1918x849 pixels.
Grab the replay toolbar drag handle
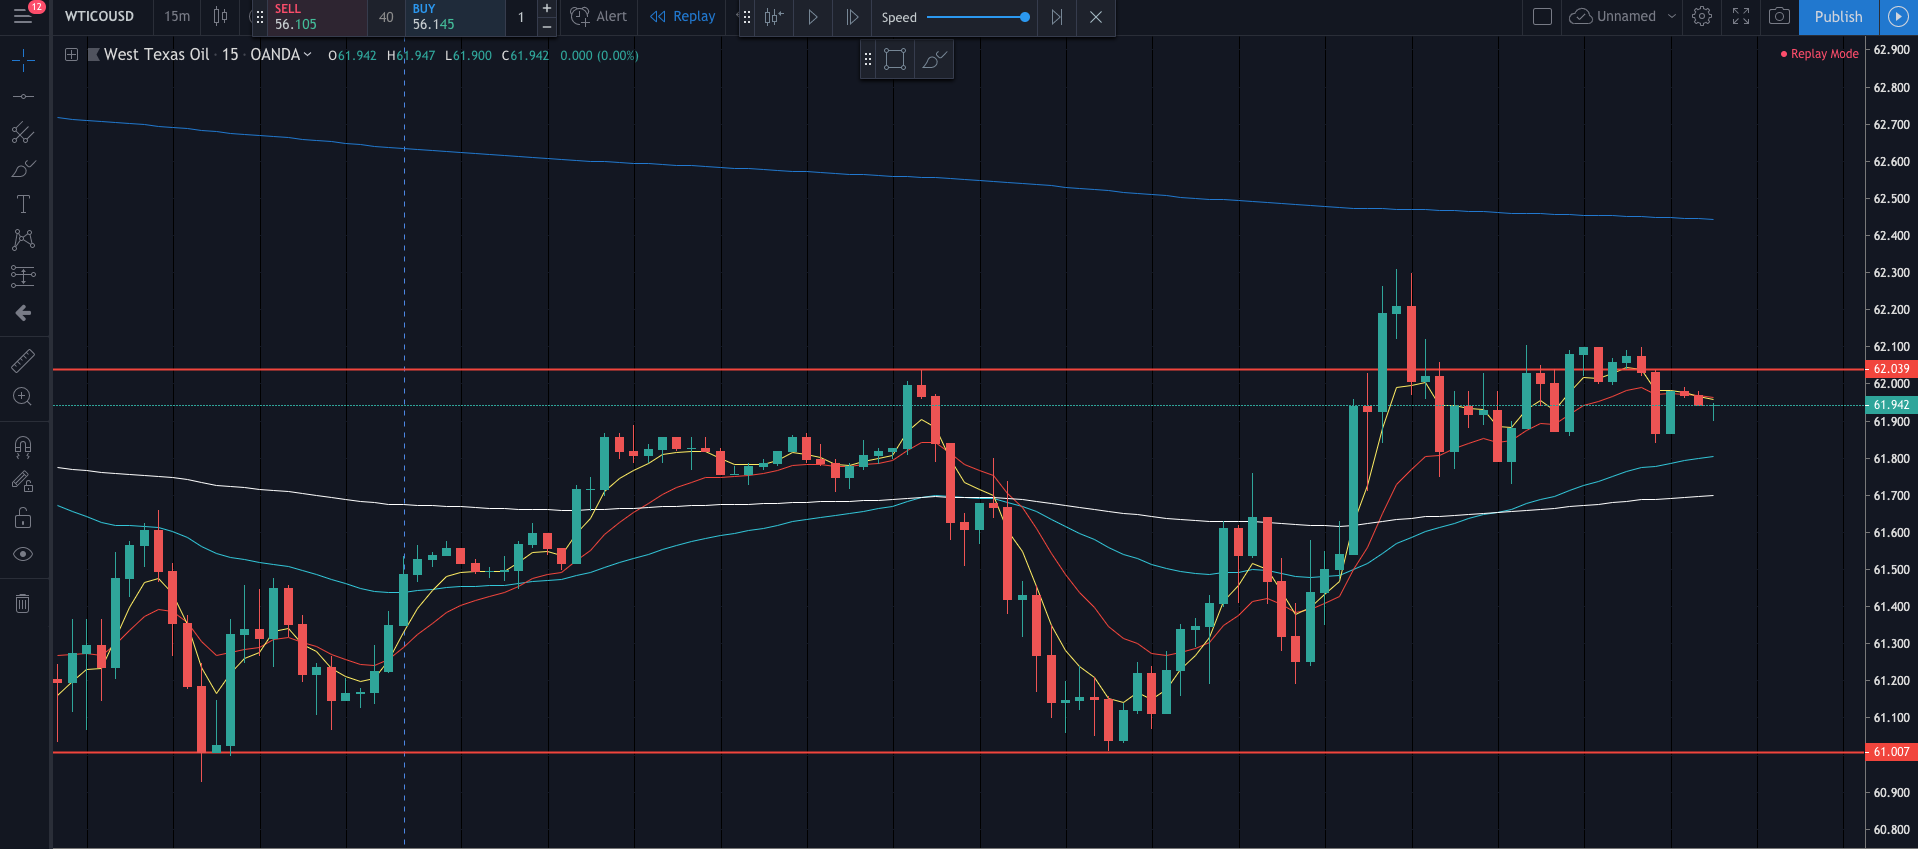click(746, 17)
